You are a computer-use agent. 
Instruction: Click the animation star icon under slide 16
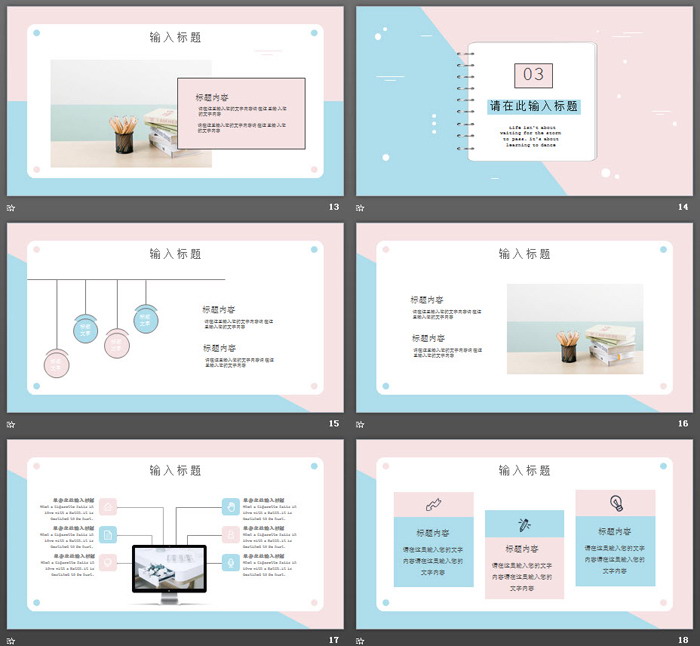click(360, 424)
